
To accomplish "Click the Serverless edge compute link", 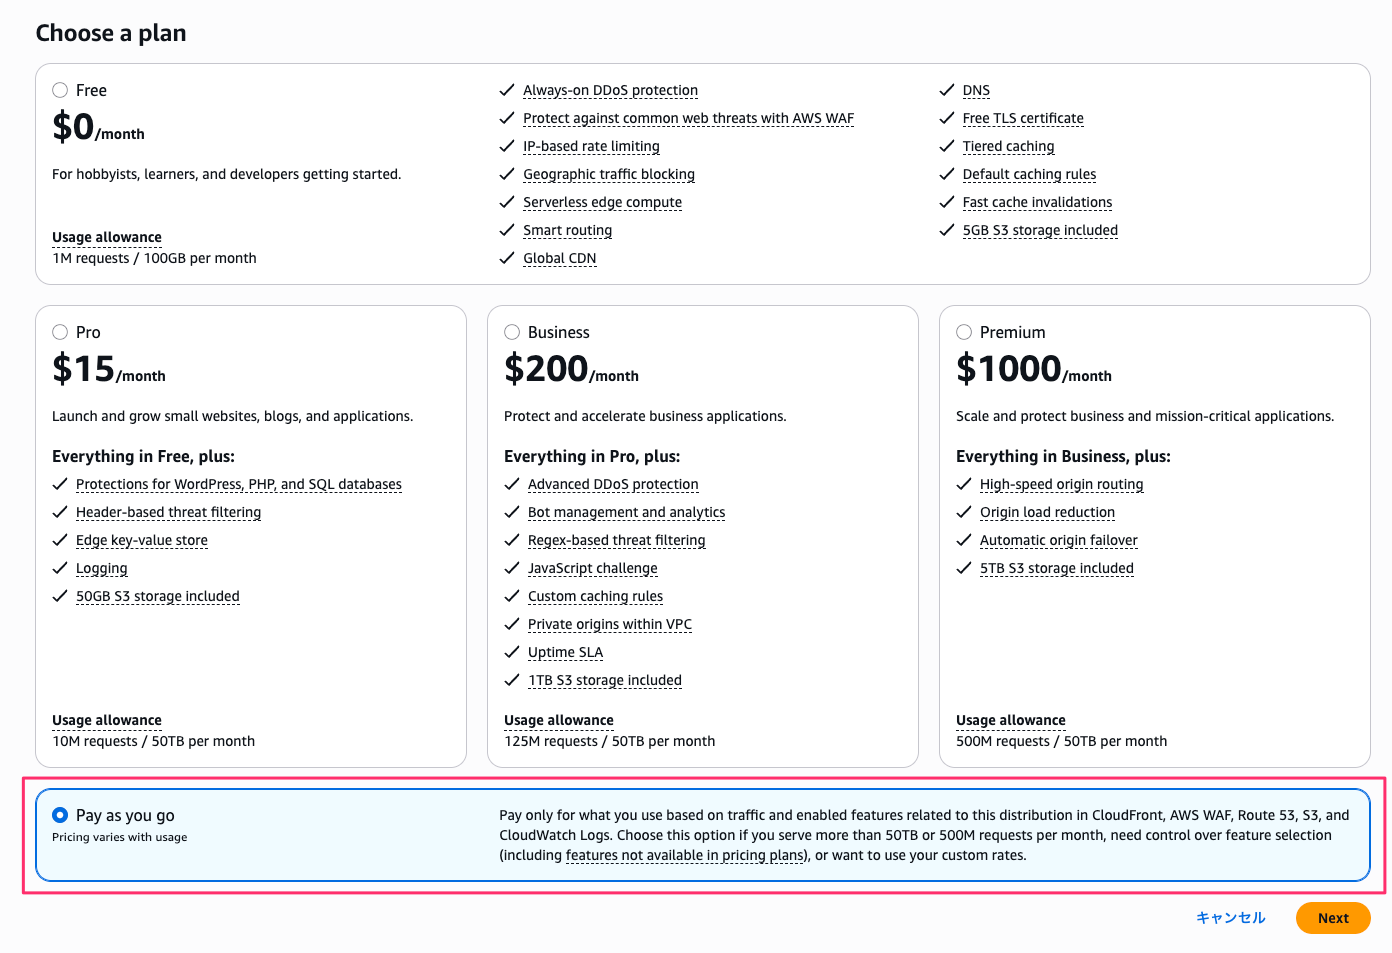I will click(602, 202).
